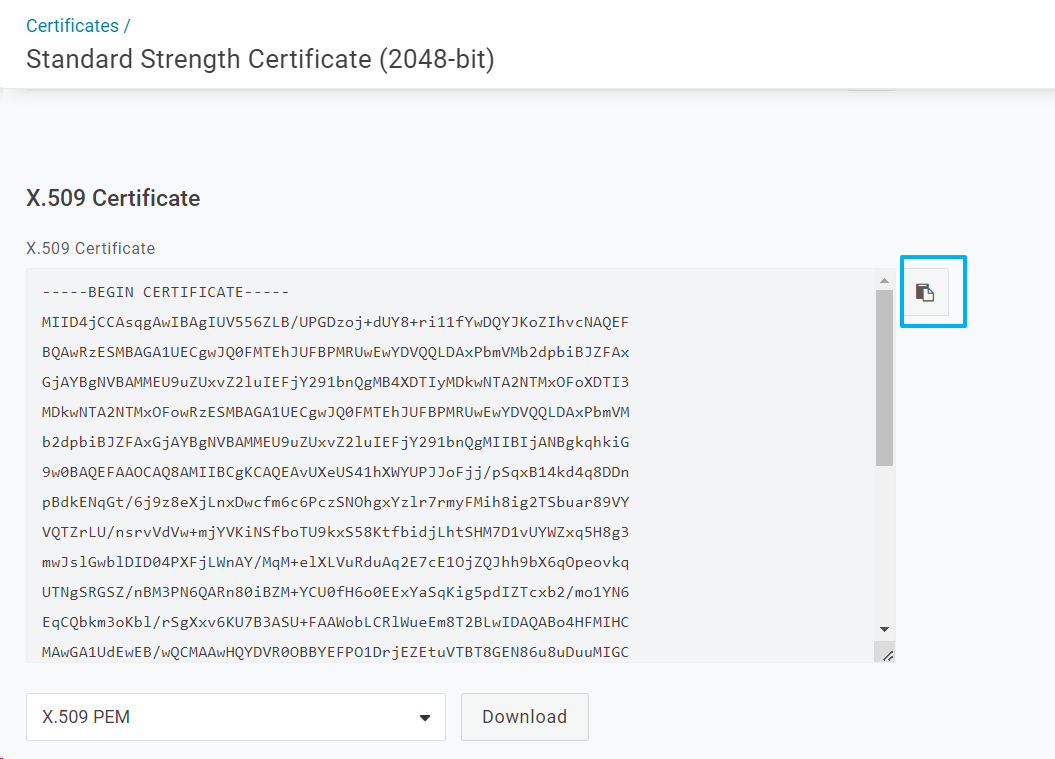The width and height of the screenshot is (1055, 759).
Task: Open the X.509 PEM format dropdown
Action: point(235,717)
